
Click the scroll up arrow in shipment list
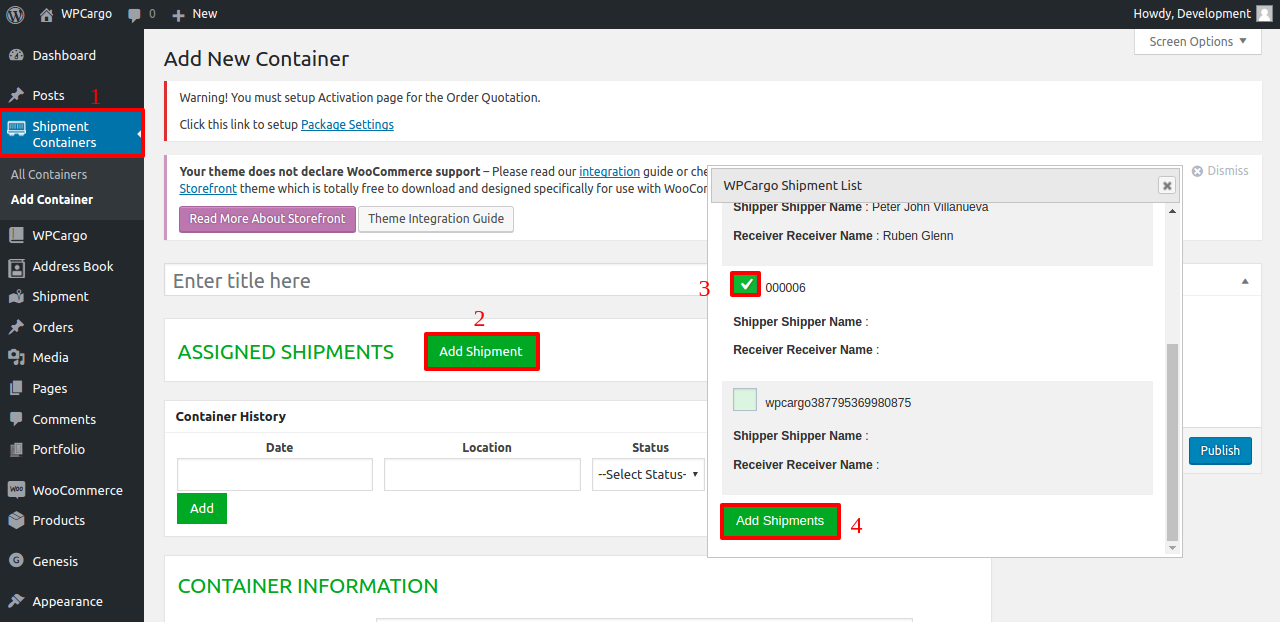tap(1173, 210)
